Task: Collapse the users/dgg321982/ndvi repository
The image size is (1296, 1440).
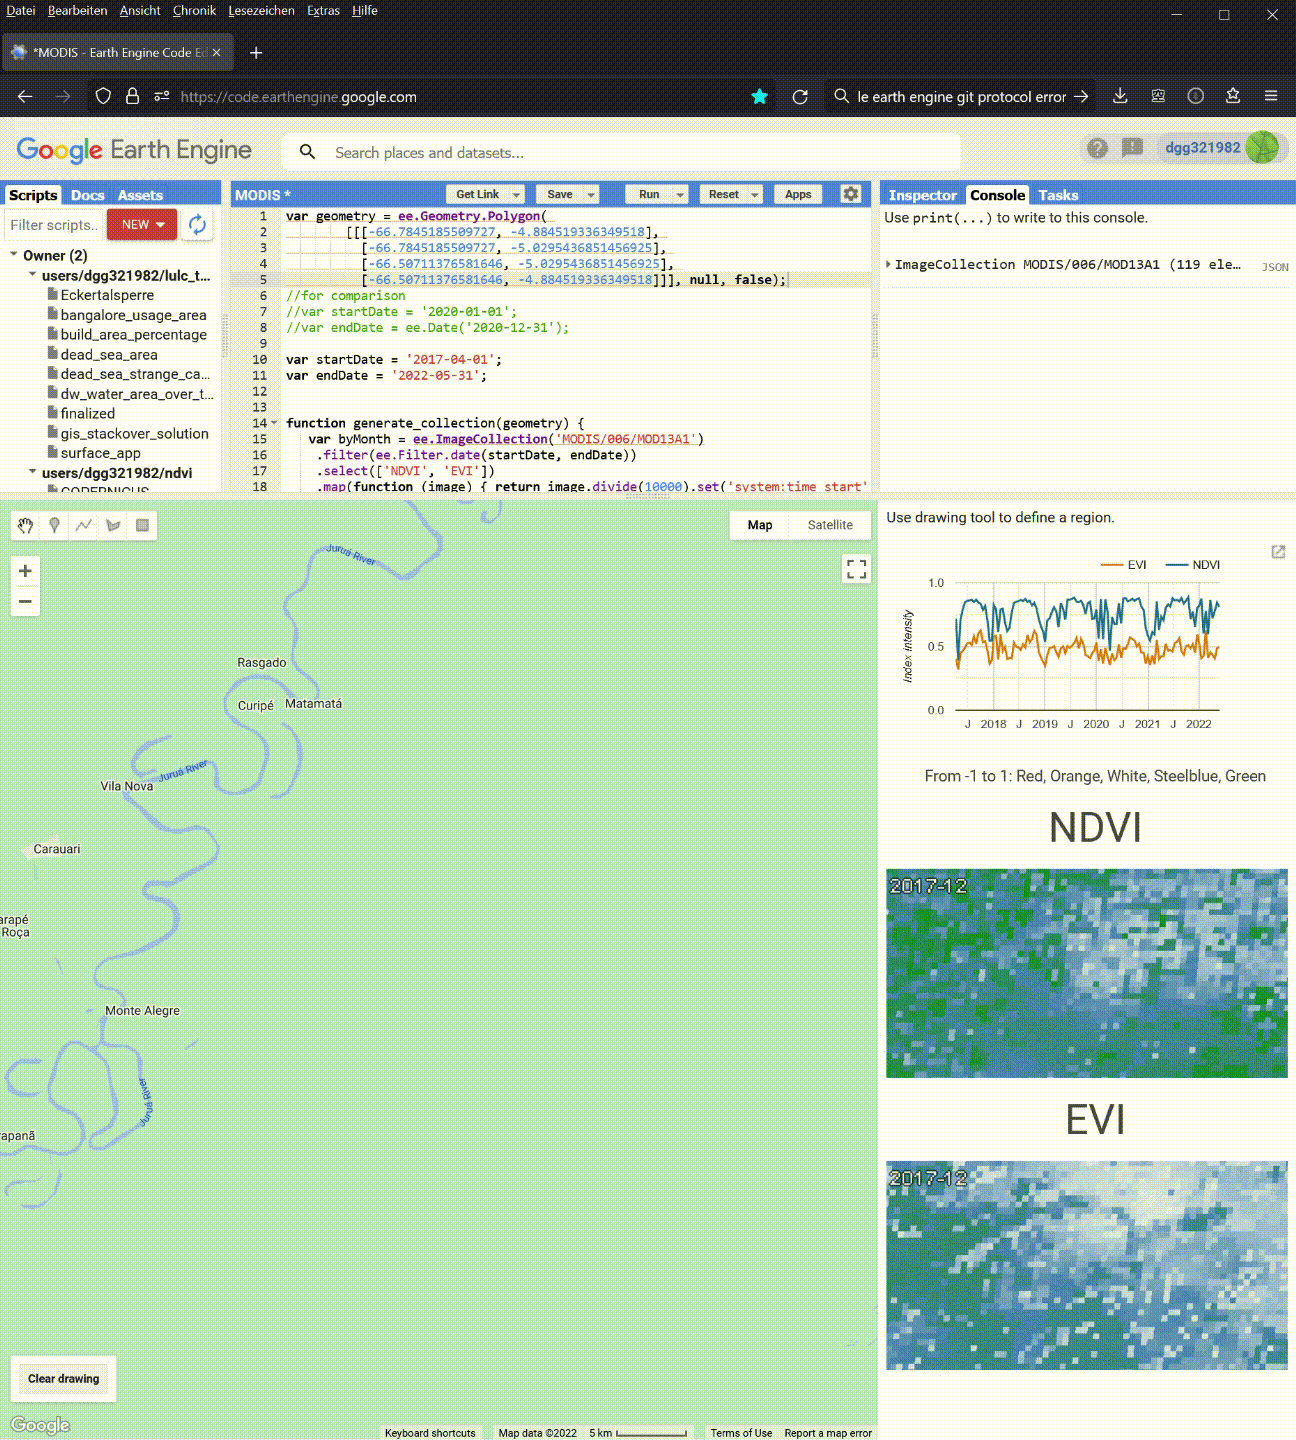Action: [x=33, y=472]
